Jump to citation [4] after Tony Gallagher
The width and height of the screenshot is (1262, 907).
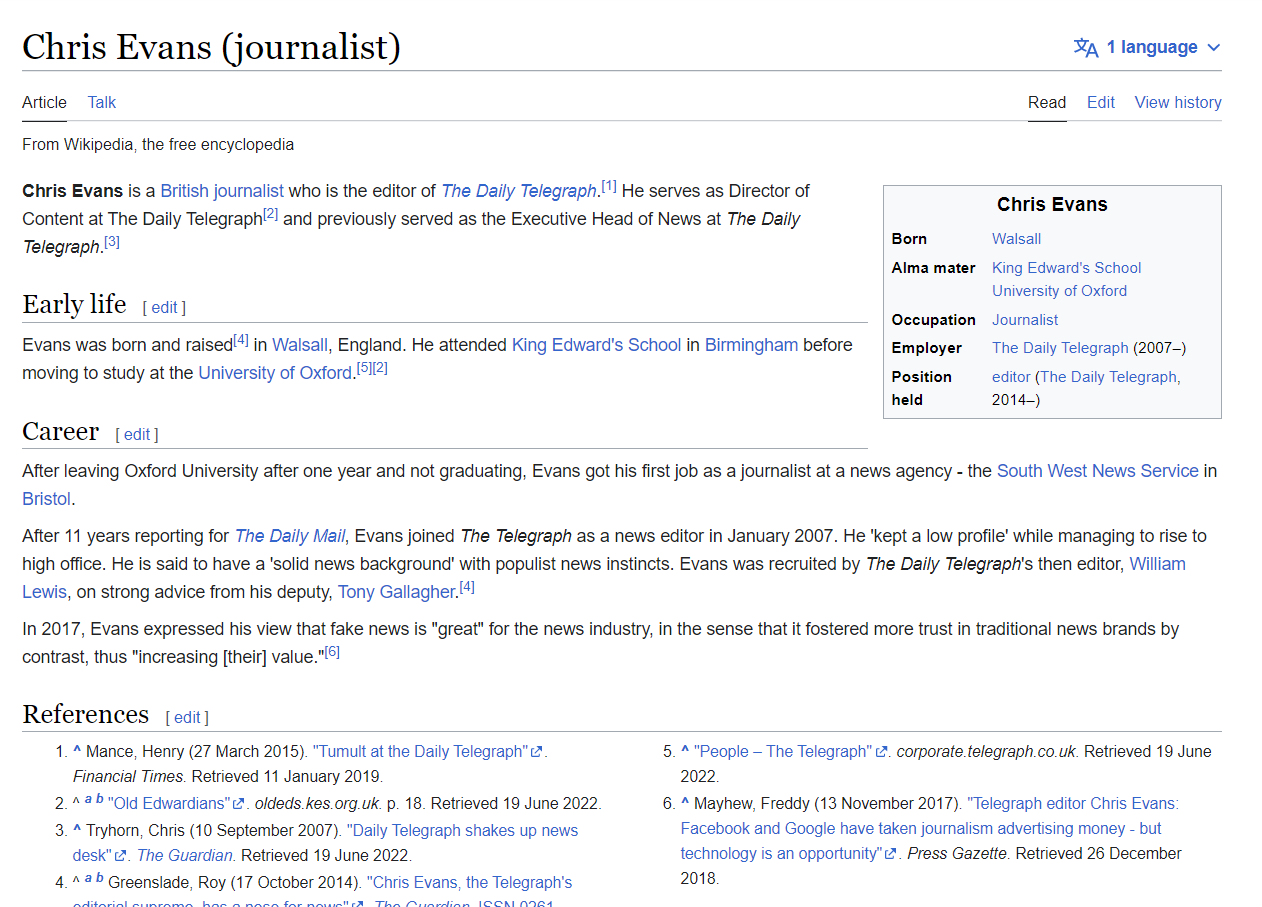pos(467,587)
